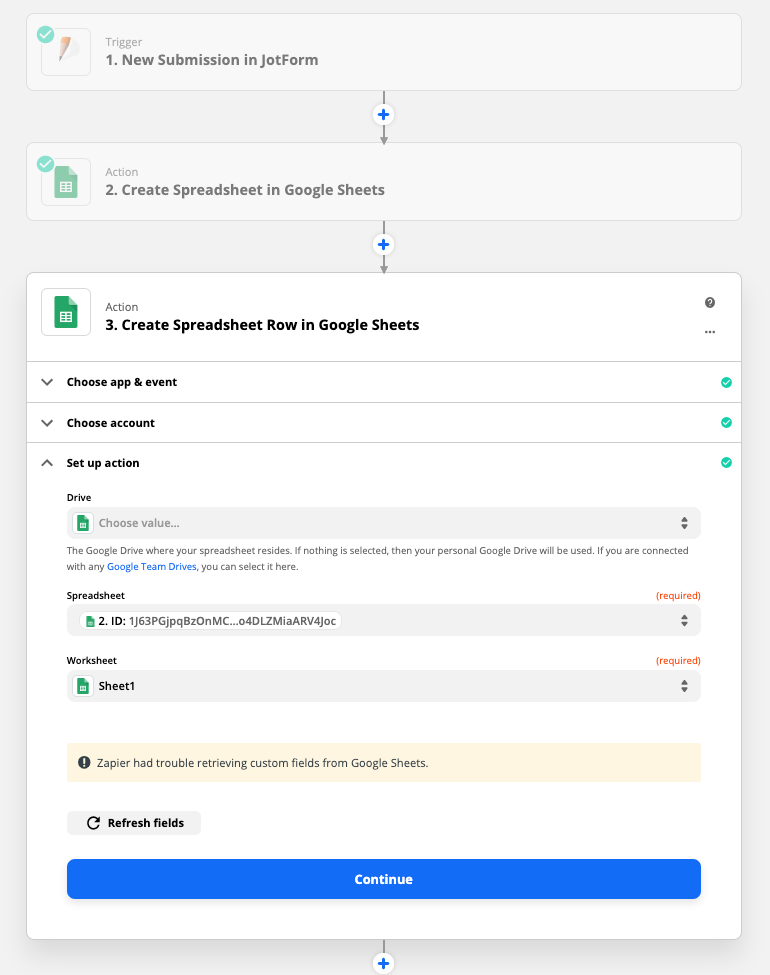
Task: Add step between trigger and step 2
Action: pyautogui.click(x=384, y=114)
